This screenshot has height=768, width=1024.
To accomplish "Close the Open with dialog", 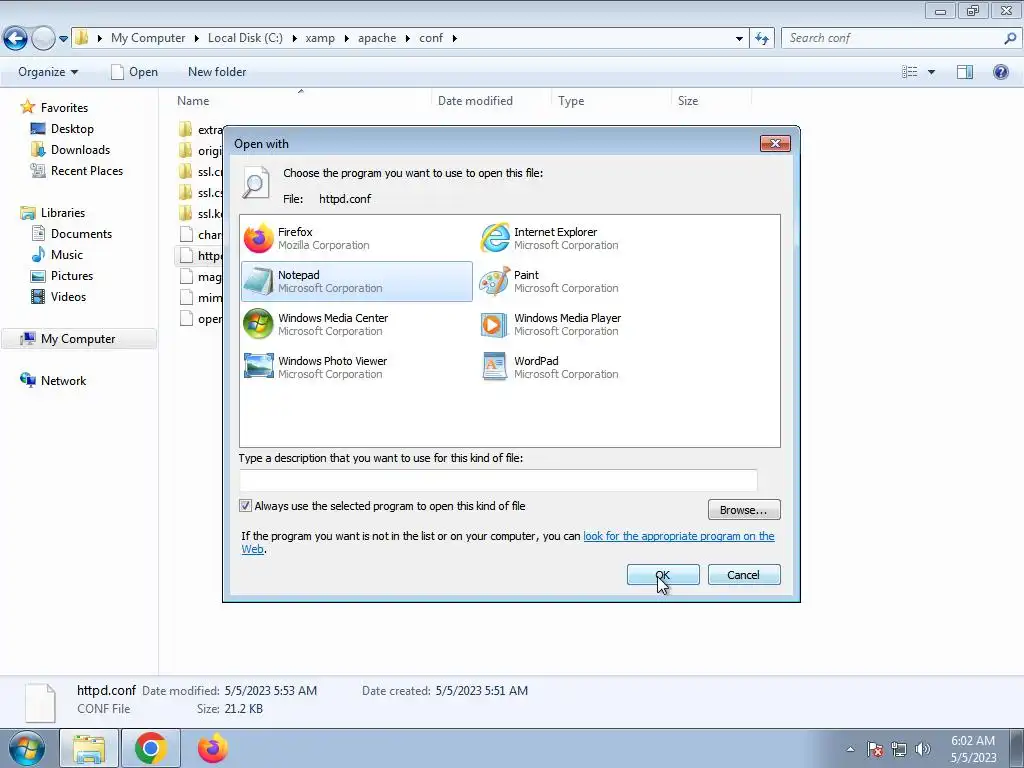I will (x=775, y=143).
